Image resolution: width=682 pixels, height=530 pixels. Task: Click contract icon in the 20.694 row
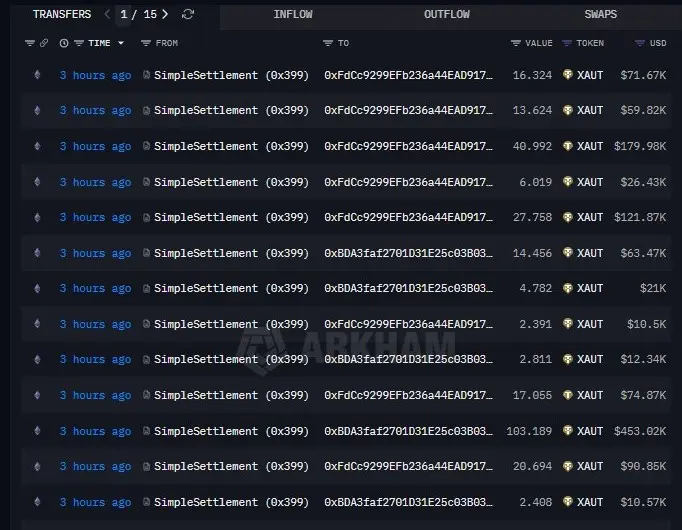(x=147, y=466)
